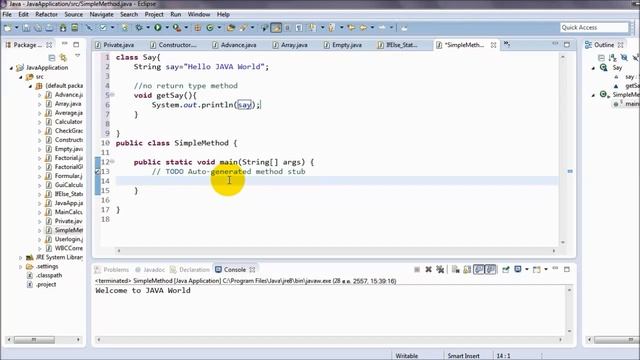Click the Clear Console icon
The height and width of the screenshot is (360, 640).
tap(456, 269)
